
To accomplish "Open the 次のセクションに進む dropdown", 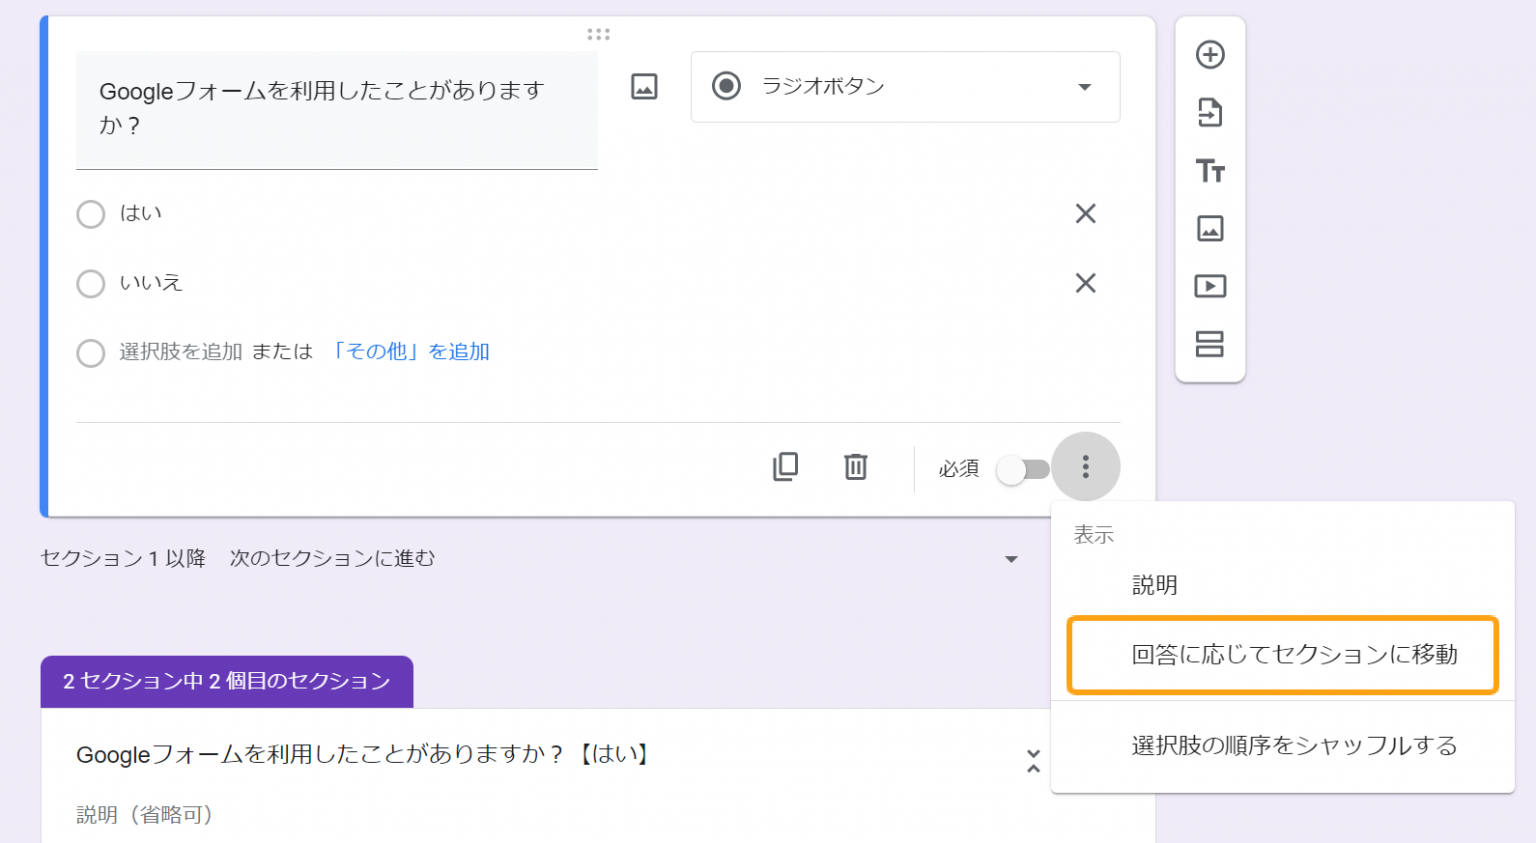I will pos(1010,559).
